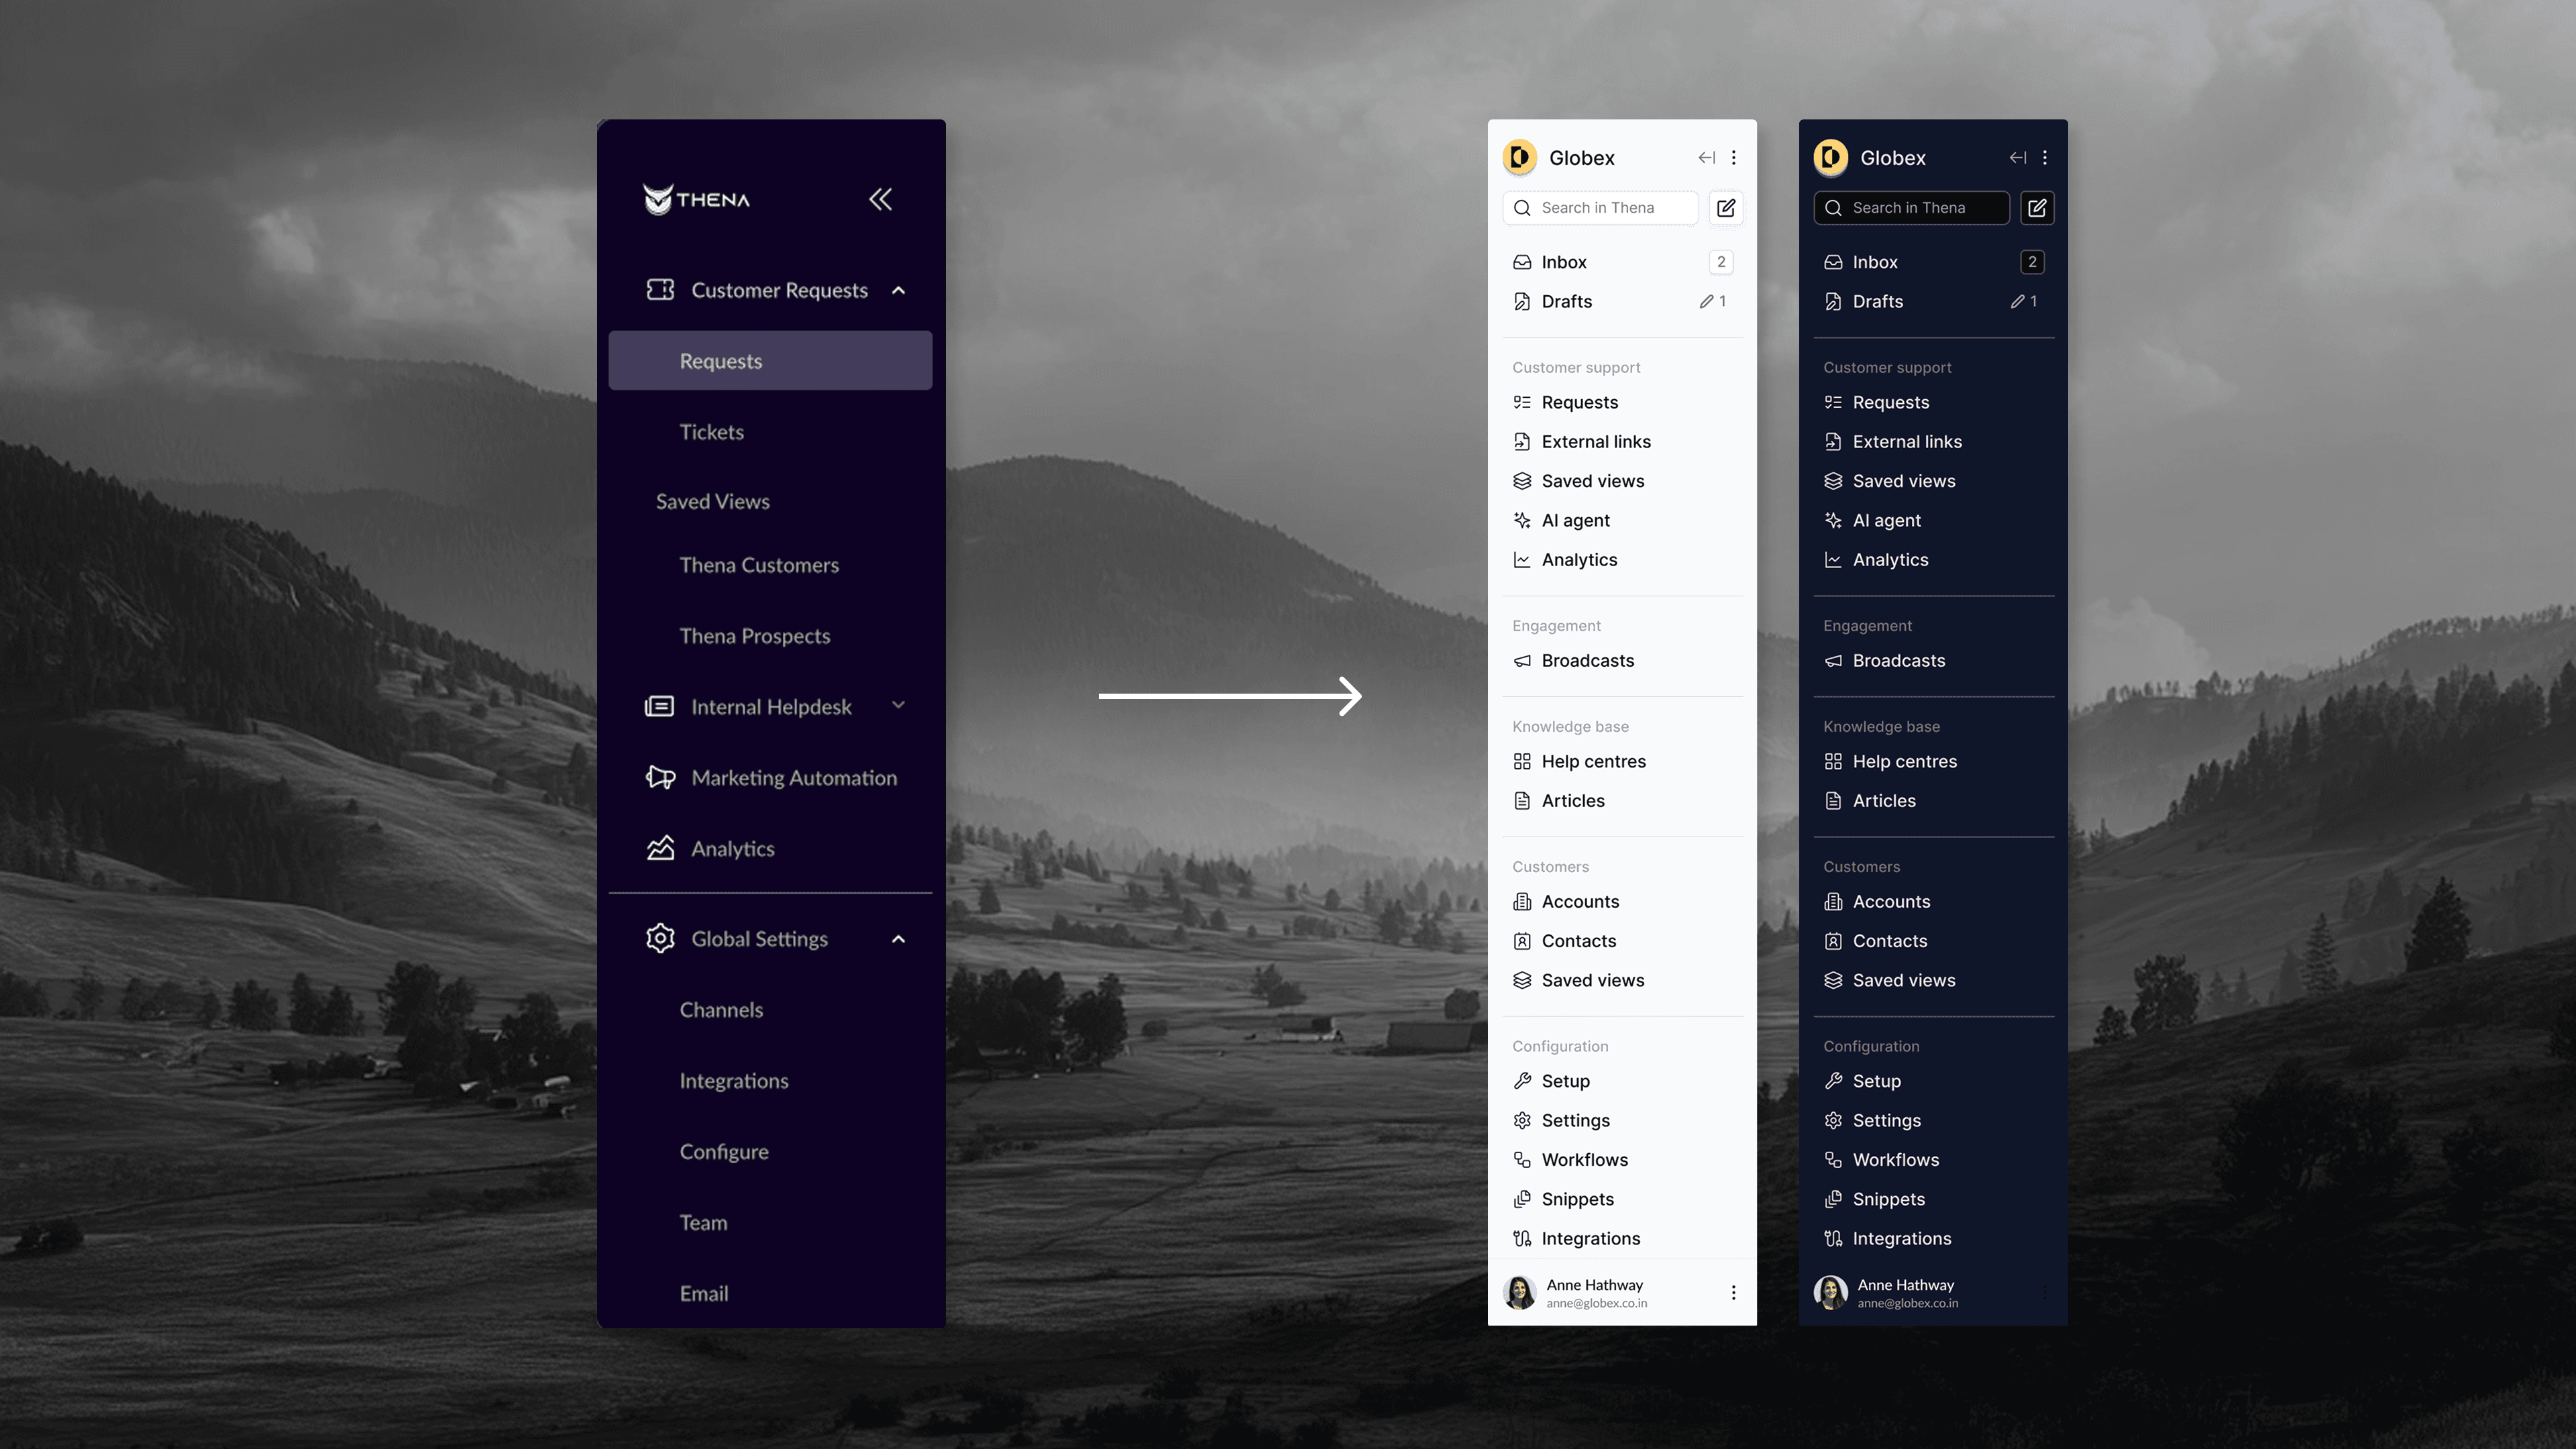Collapse the Global Settings section

click(x=898, y=939)
